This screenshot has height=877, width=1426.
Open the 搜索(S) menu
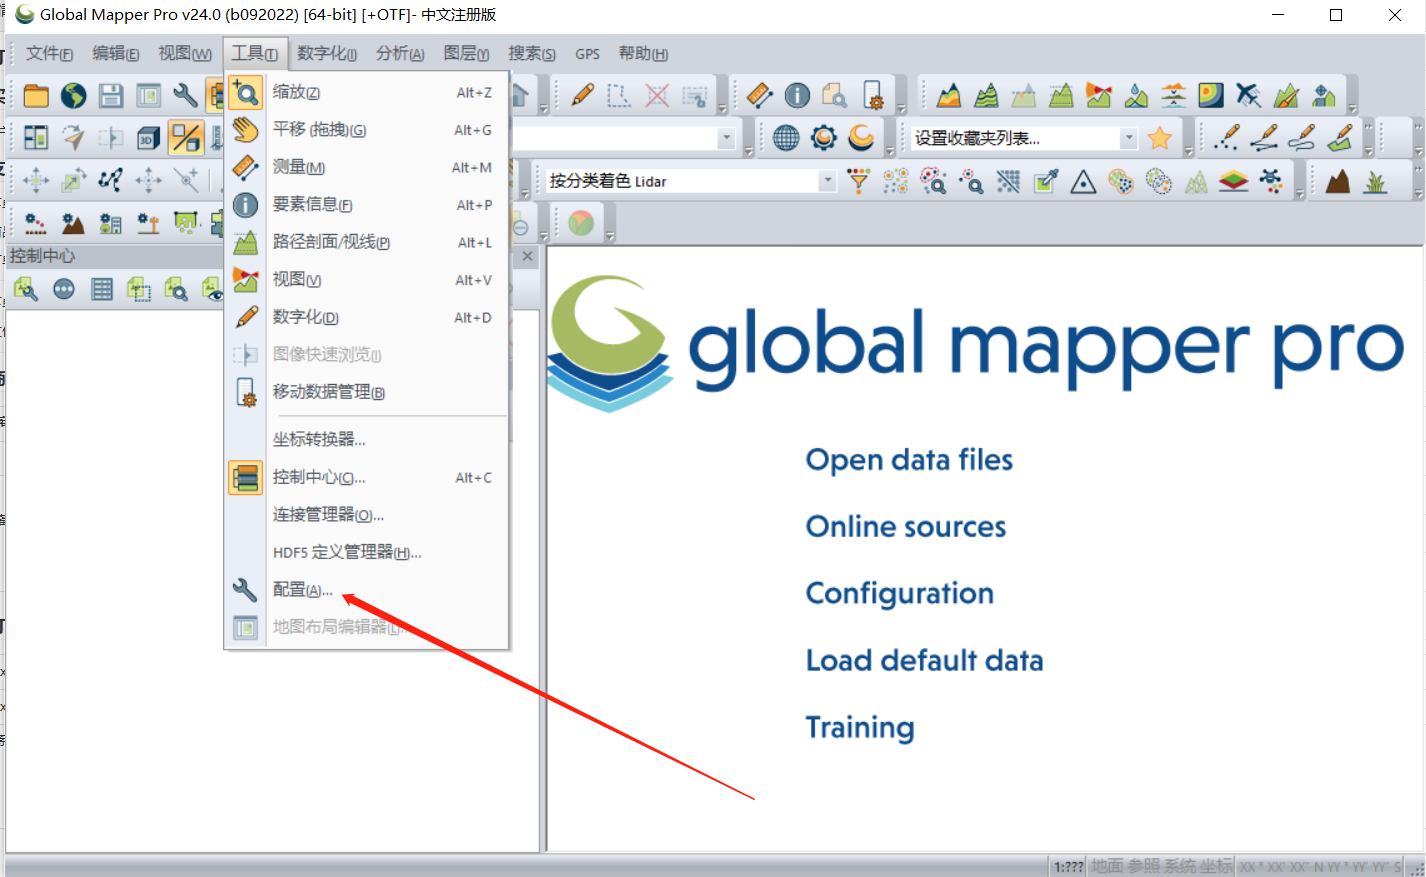532,53
